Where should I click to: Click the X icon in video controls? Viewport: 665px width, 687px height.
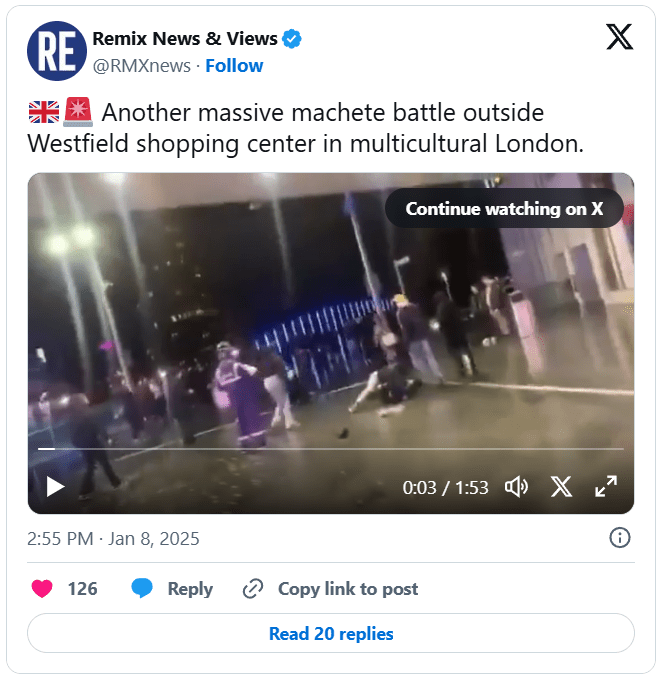point(561,487)
